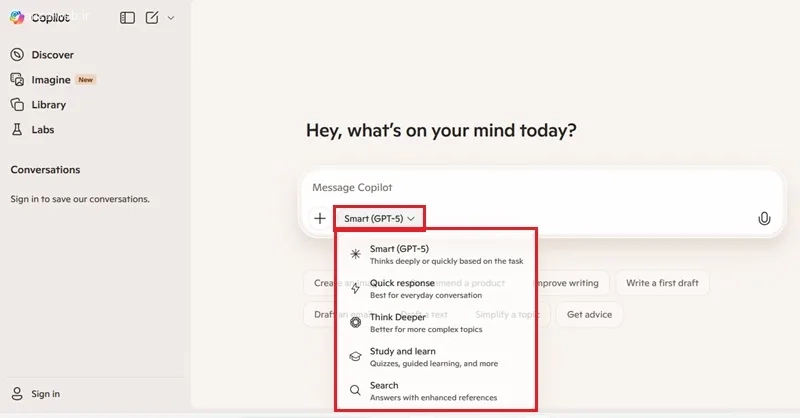Click the Get advice suggestion chip

click(x=590, y=314)
